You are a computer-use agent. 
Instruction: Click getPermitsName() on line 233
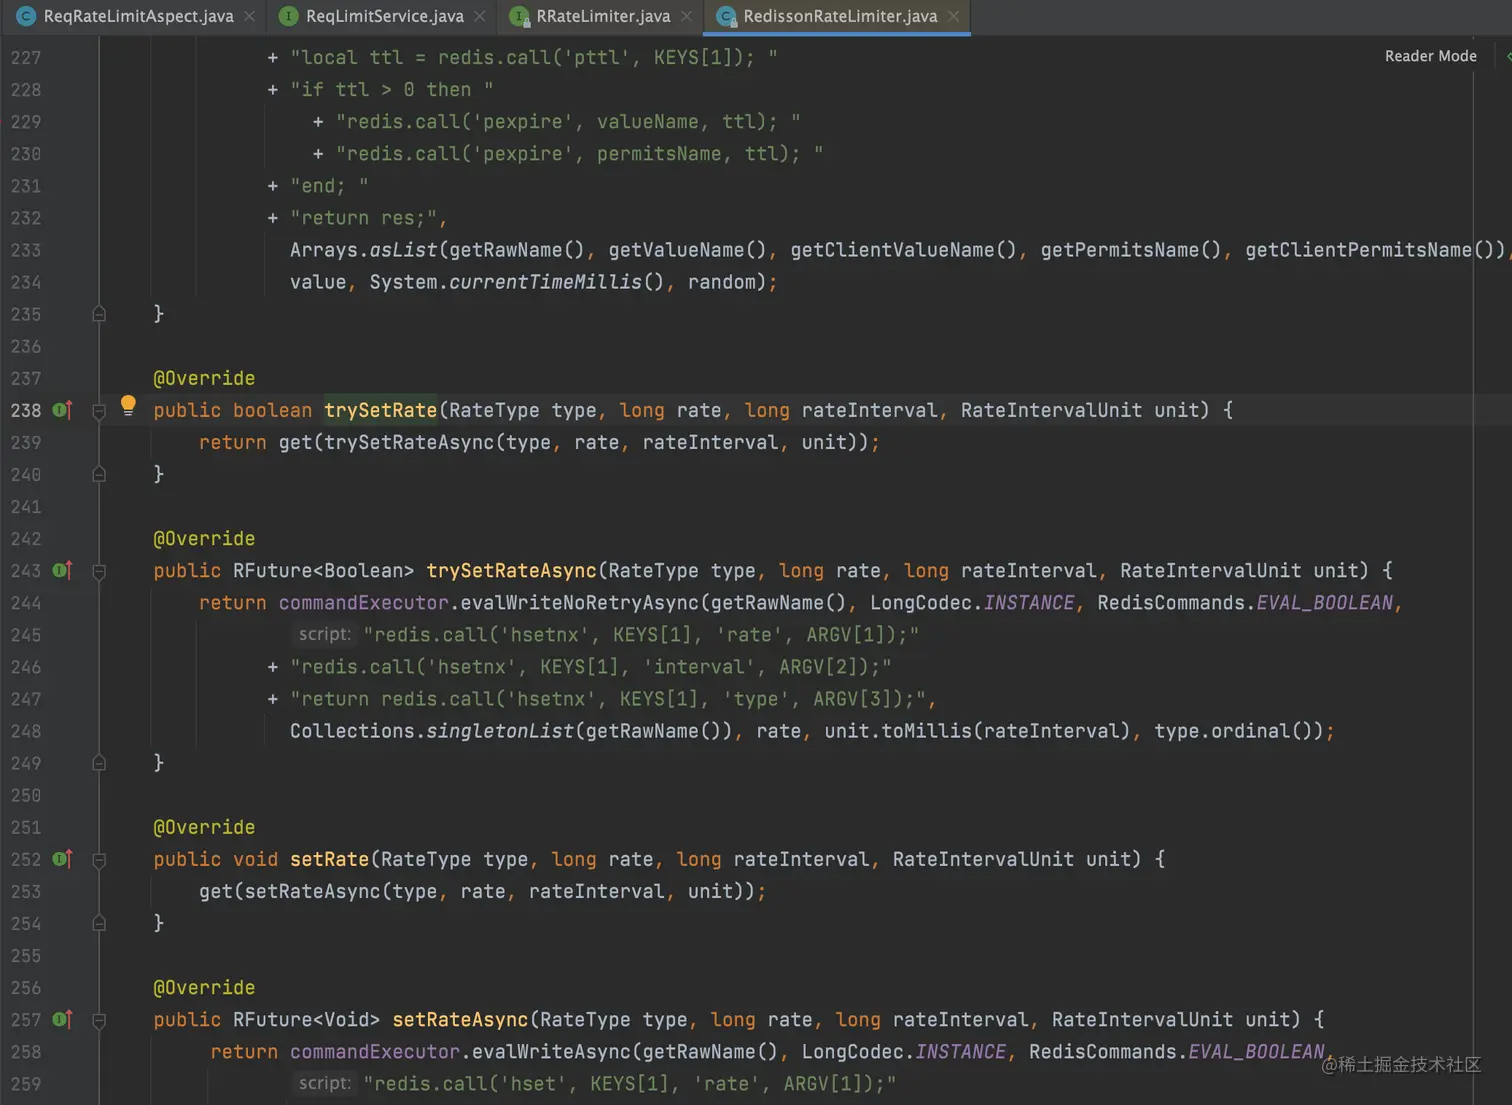[1131, 250]
